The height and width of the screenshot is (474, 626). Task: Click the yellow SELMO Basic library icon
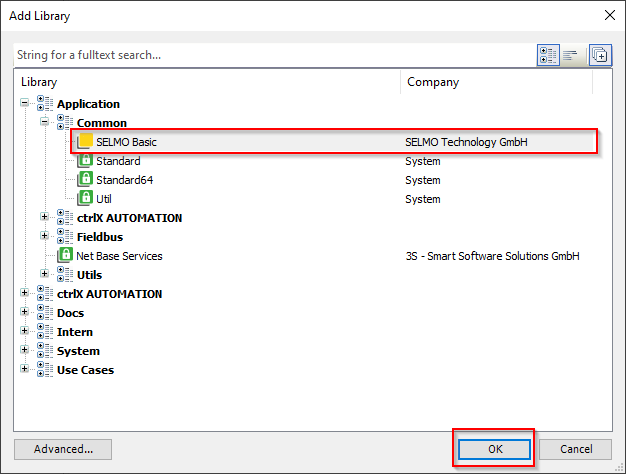[85, 142]
